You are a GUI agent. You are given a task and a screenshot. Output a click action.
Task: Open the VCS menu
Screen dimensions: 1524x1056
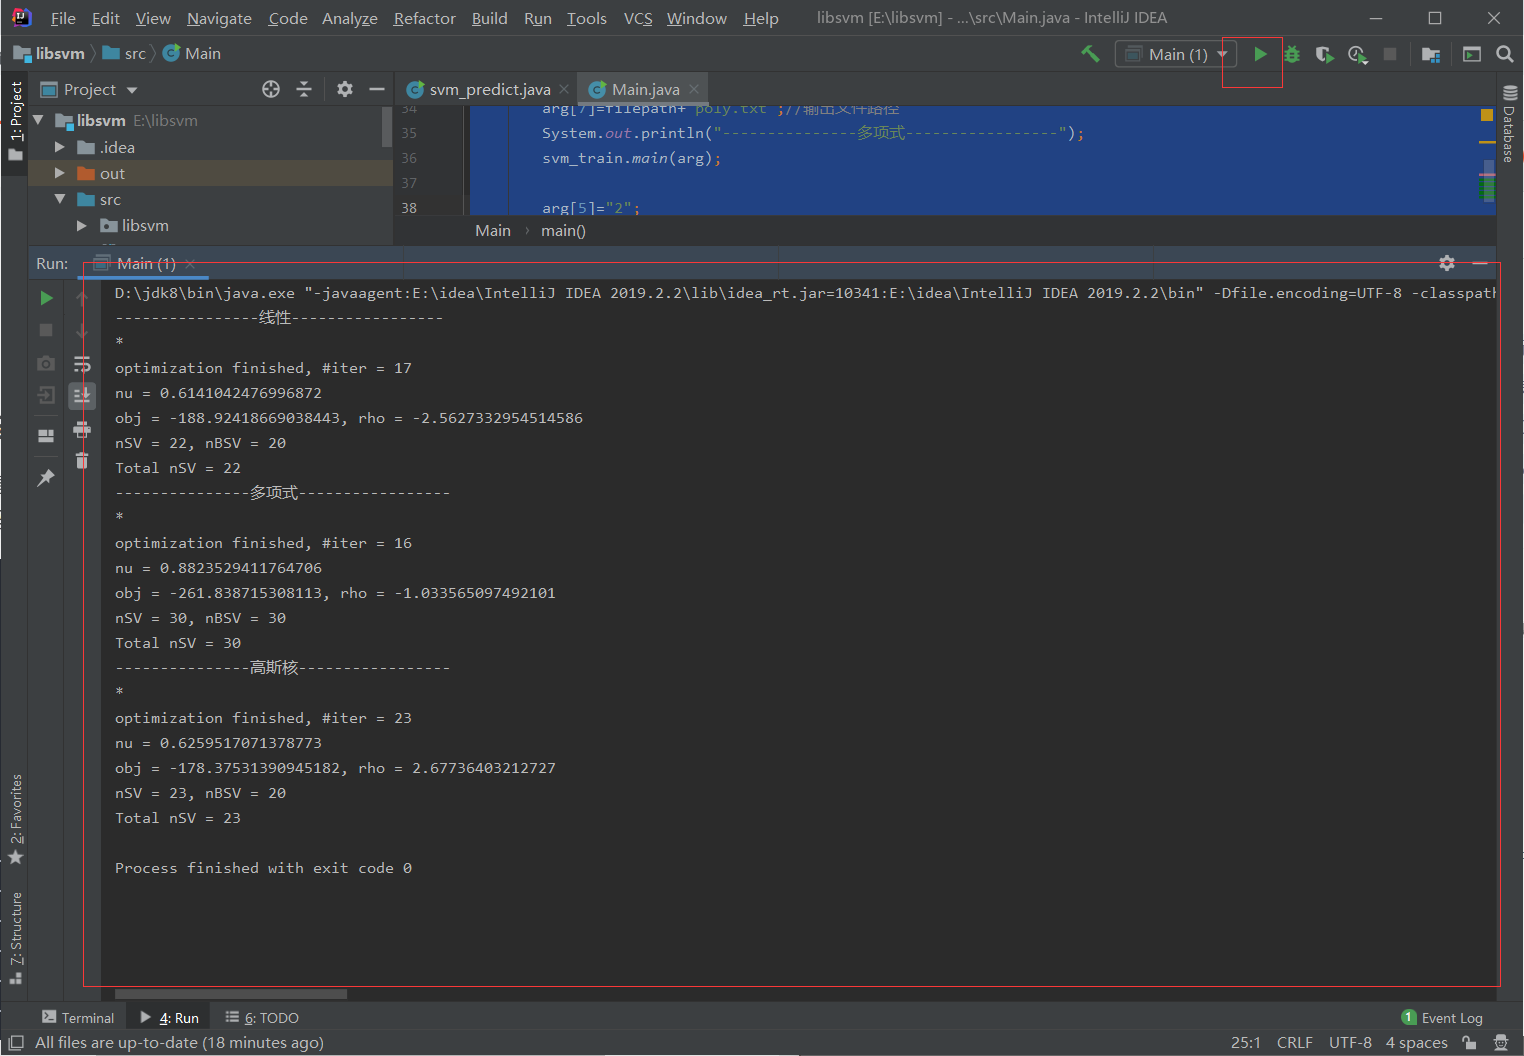pyautogui.click(x=638, y=18)
